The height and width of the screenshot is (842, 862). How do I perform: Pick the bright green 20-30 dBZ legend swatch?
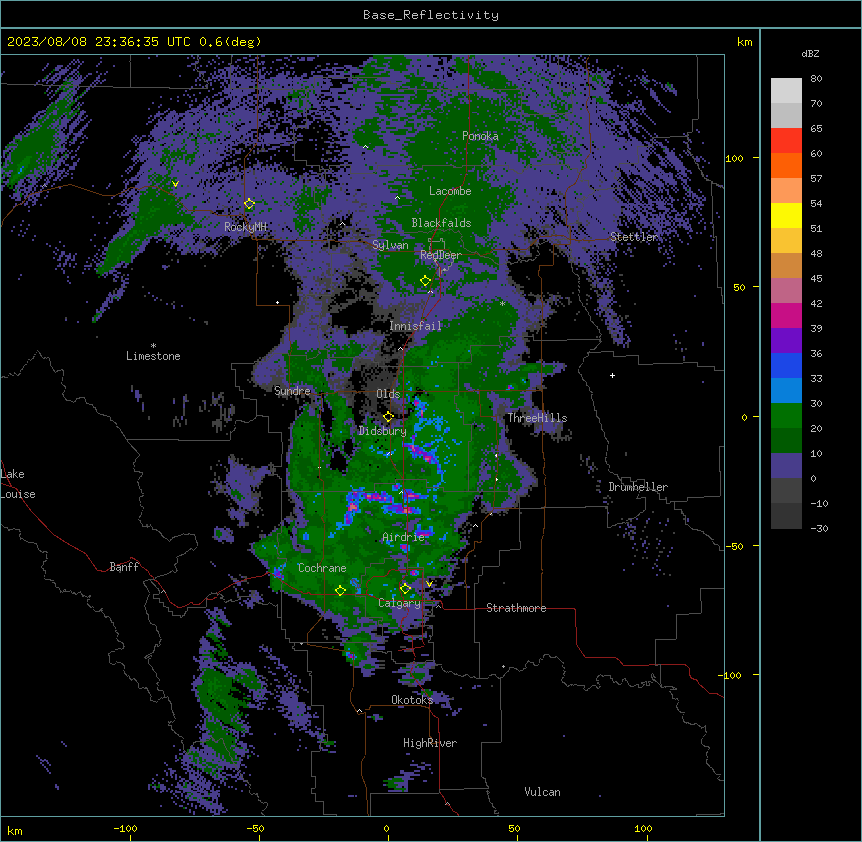[x=786, y=416]
